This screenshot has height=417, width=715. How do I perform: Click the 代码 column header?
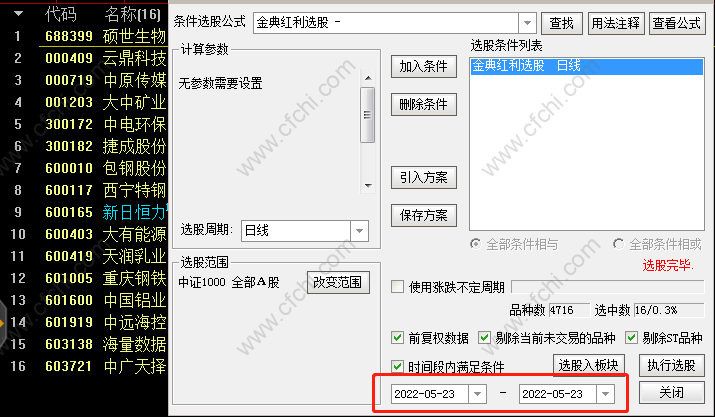pyautogui.click(x=61, y=15)
